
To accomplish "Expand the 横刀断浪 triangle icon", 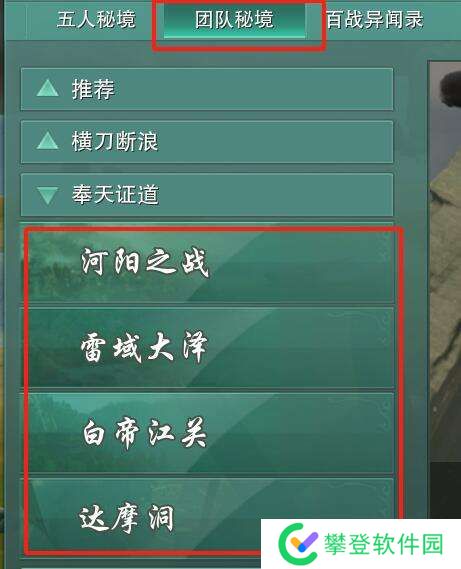I will point(48,141).
